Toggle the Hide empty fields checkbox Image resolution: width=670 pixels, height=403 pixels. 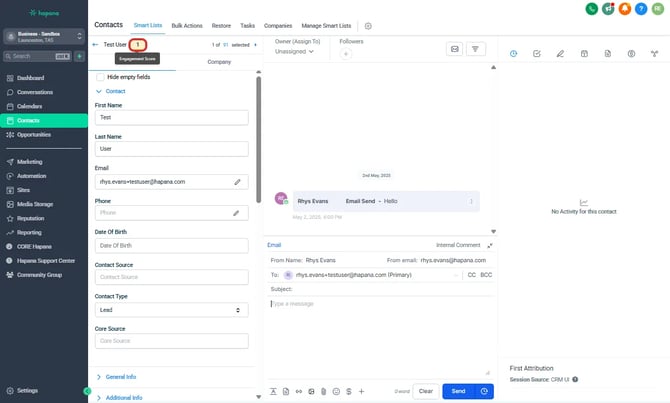(100, 77)
